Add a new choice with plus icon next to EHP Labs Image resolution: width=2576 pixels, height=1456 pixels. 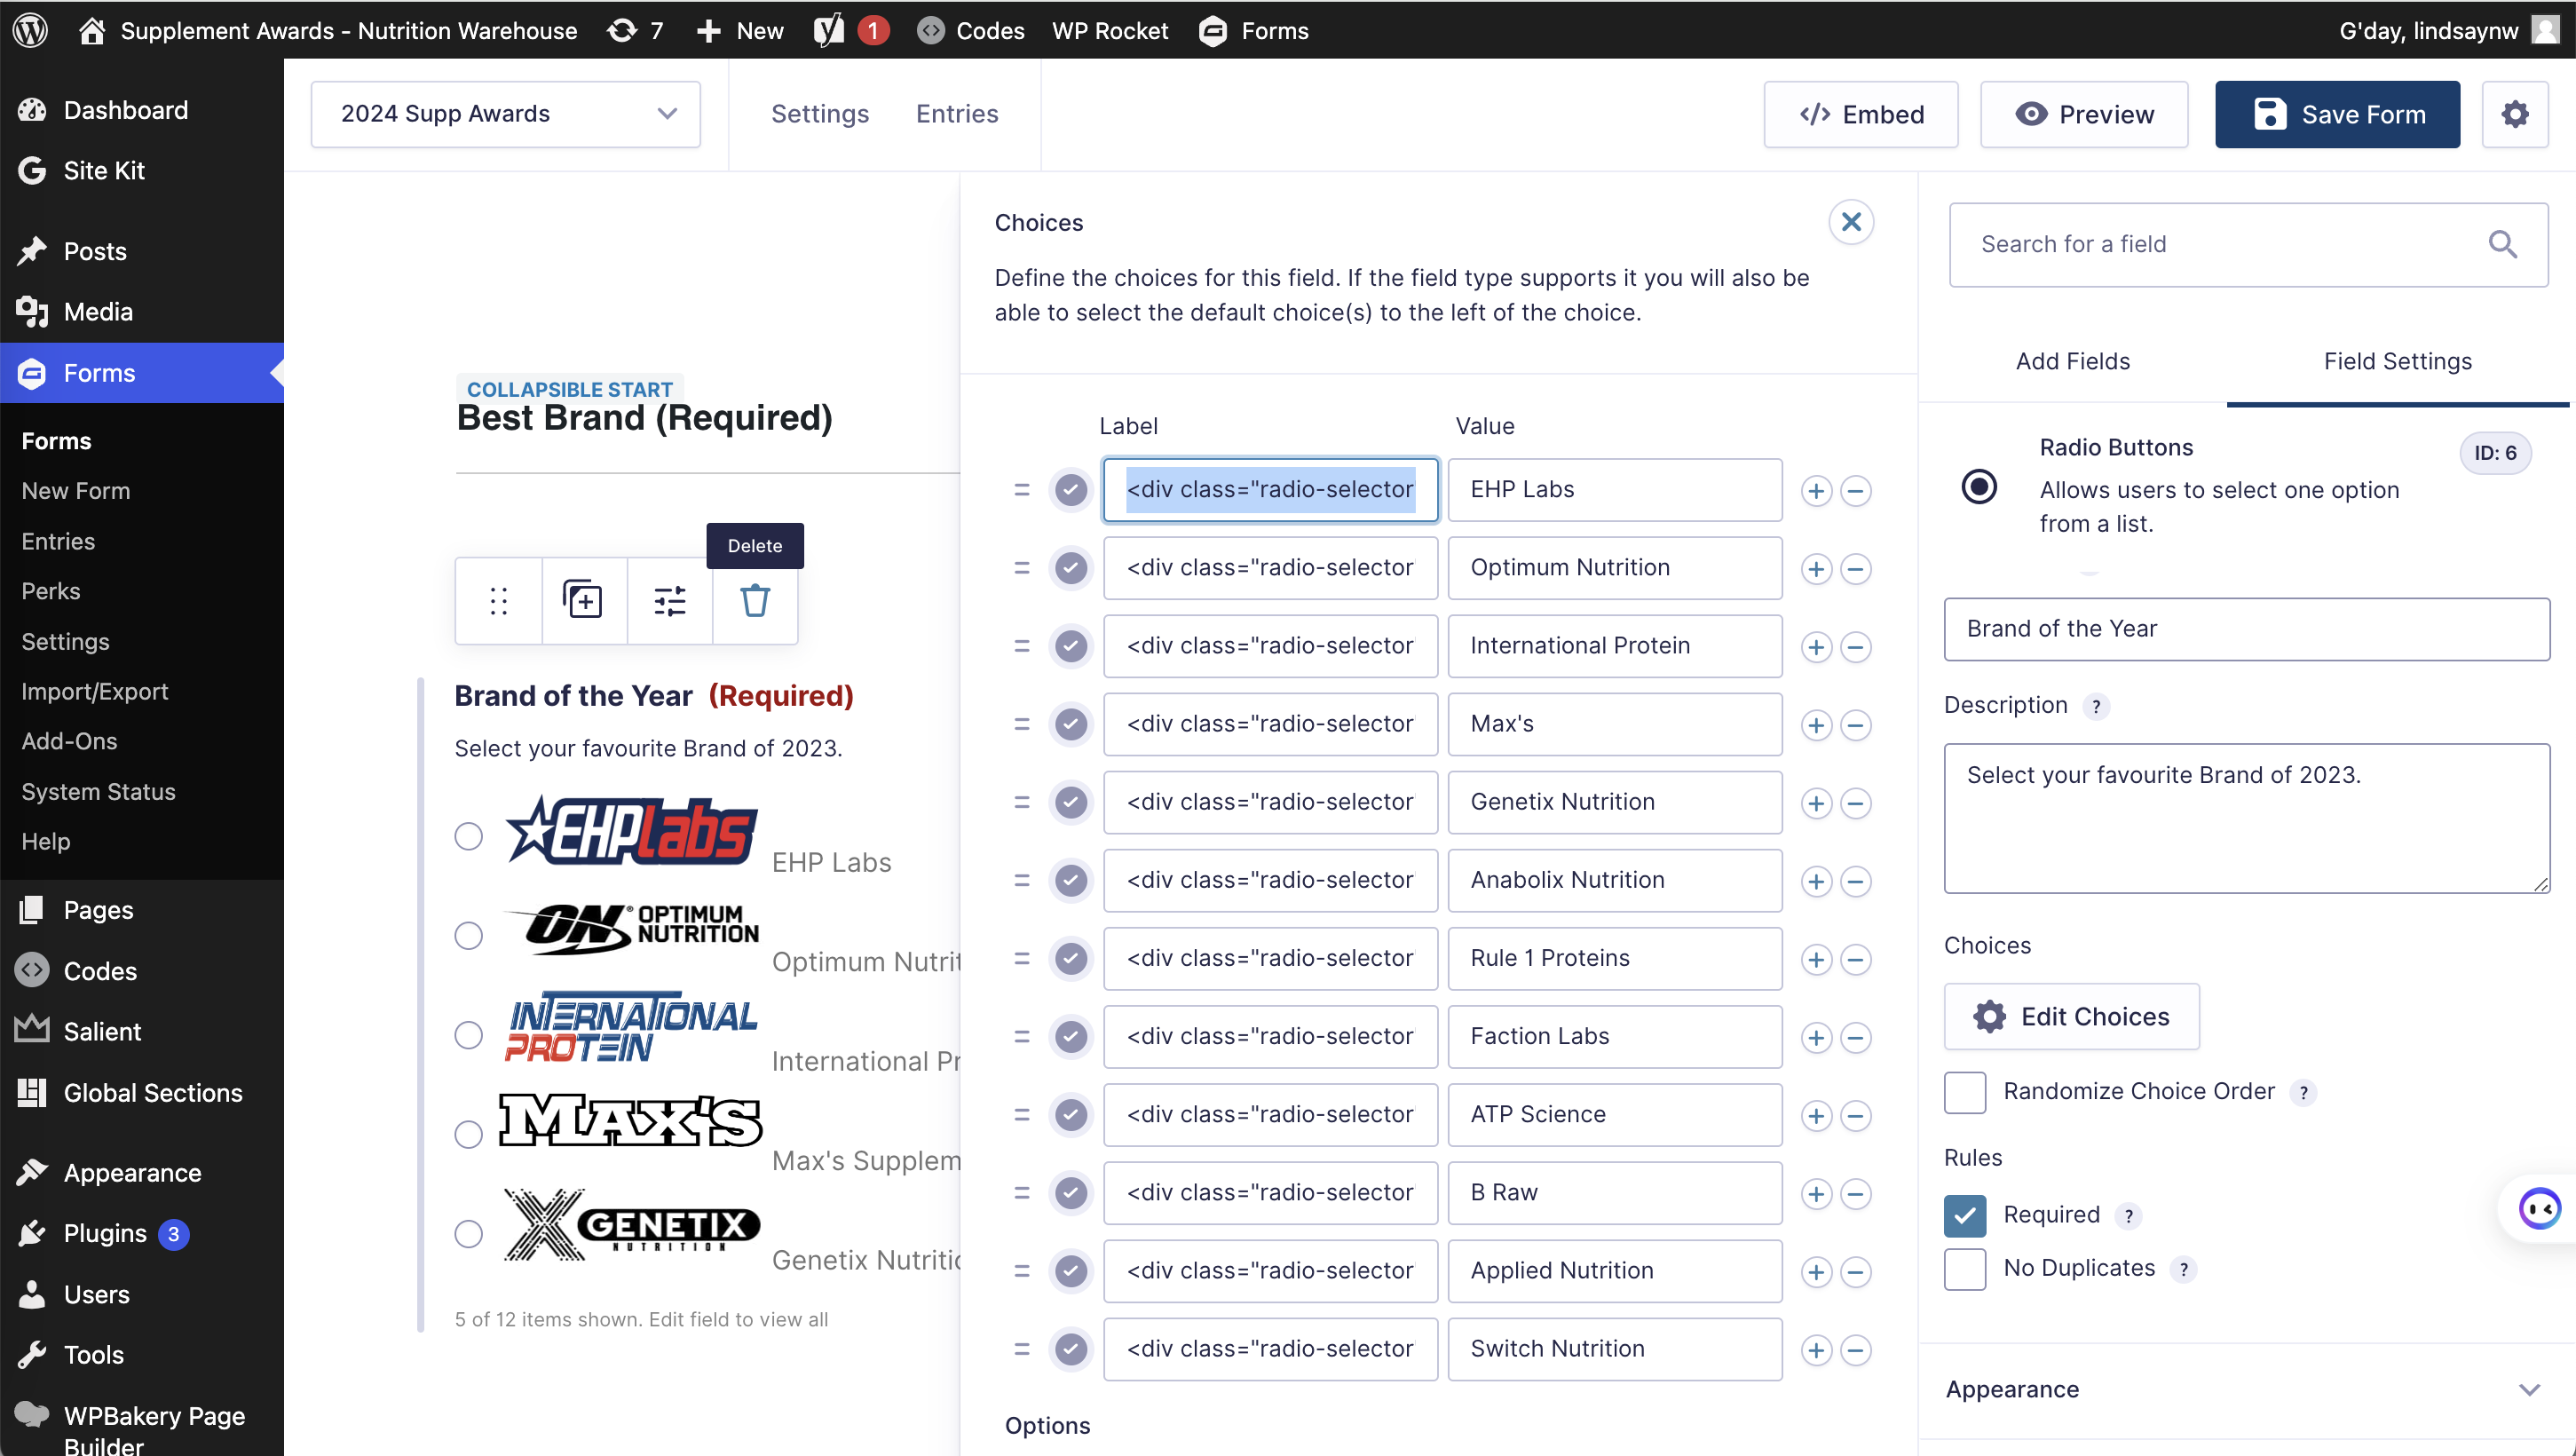1816,490
